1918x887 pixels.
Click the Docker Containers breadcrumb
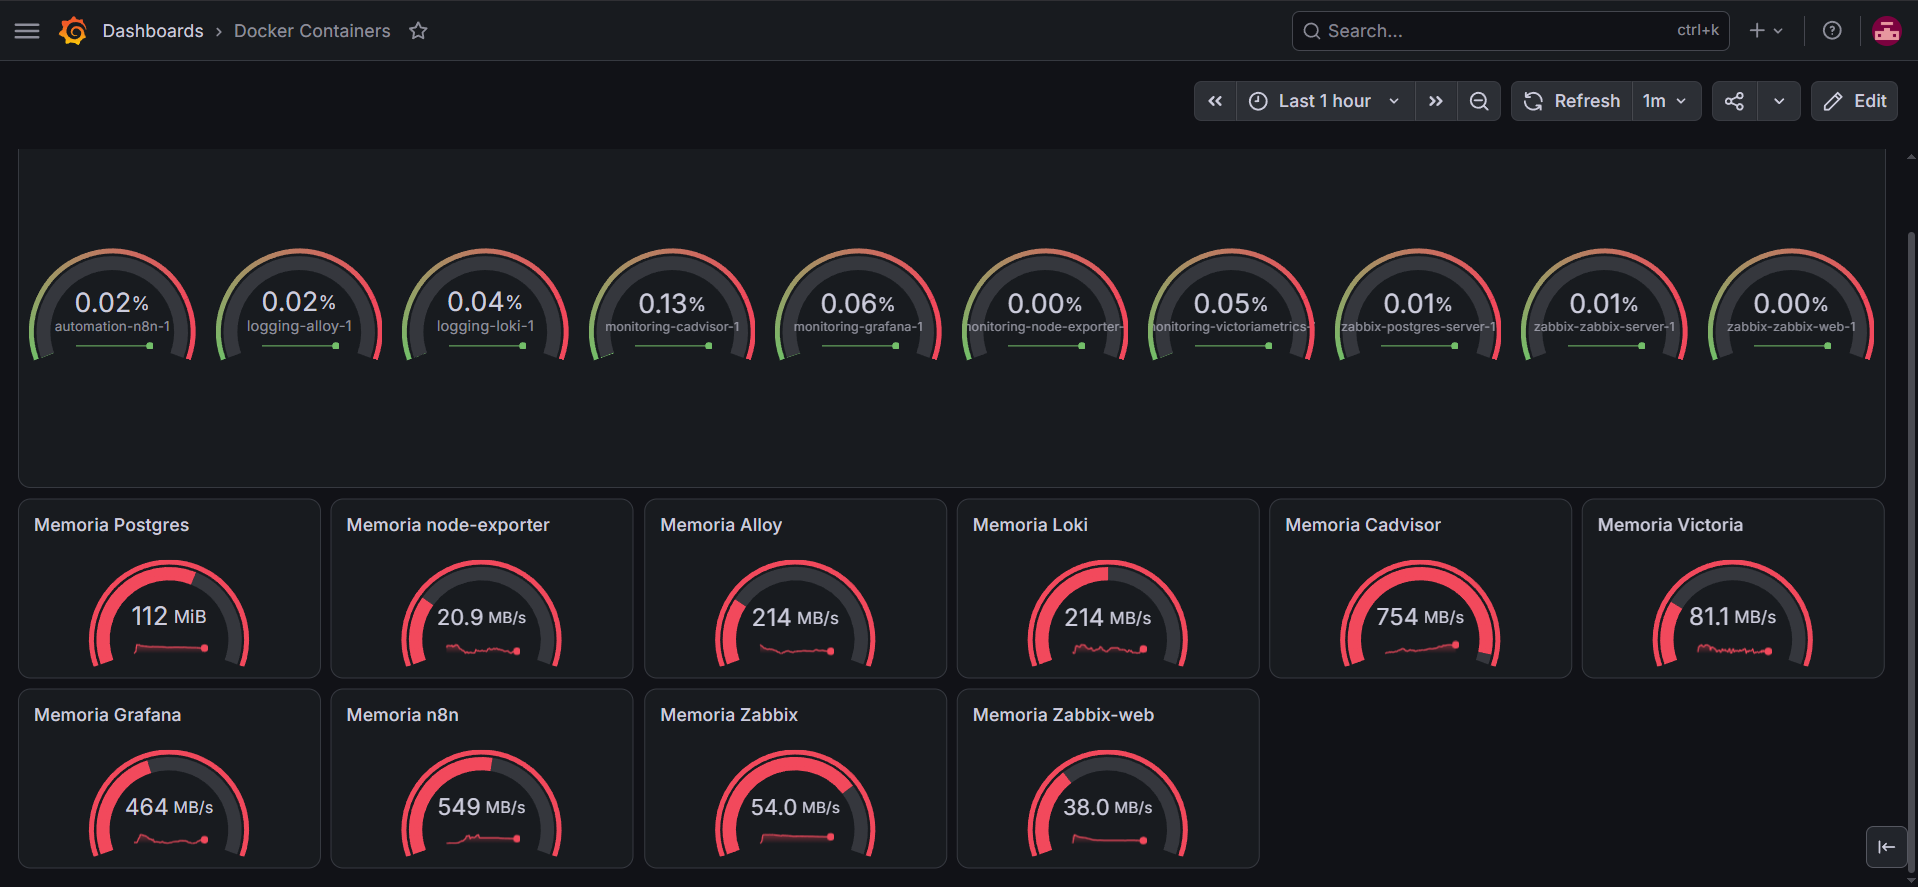click(312, 31)
